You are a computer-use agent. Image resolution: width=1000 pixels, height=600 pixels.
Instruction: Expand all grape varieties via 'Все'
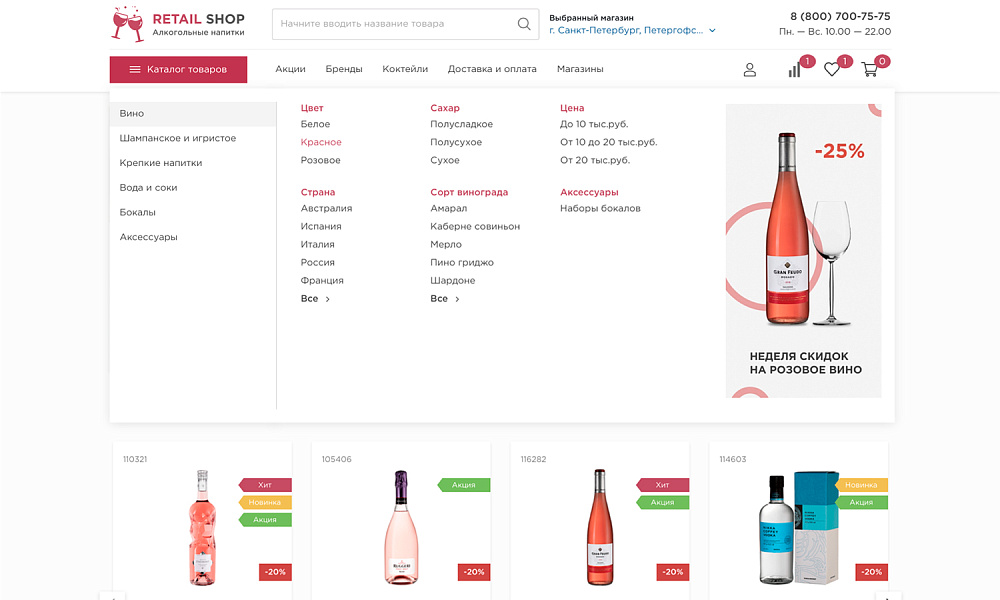click(445, 299)
